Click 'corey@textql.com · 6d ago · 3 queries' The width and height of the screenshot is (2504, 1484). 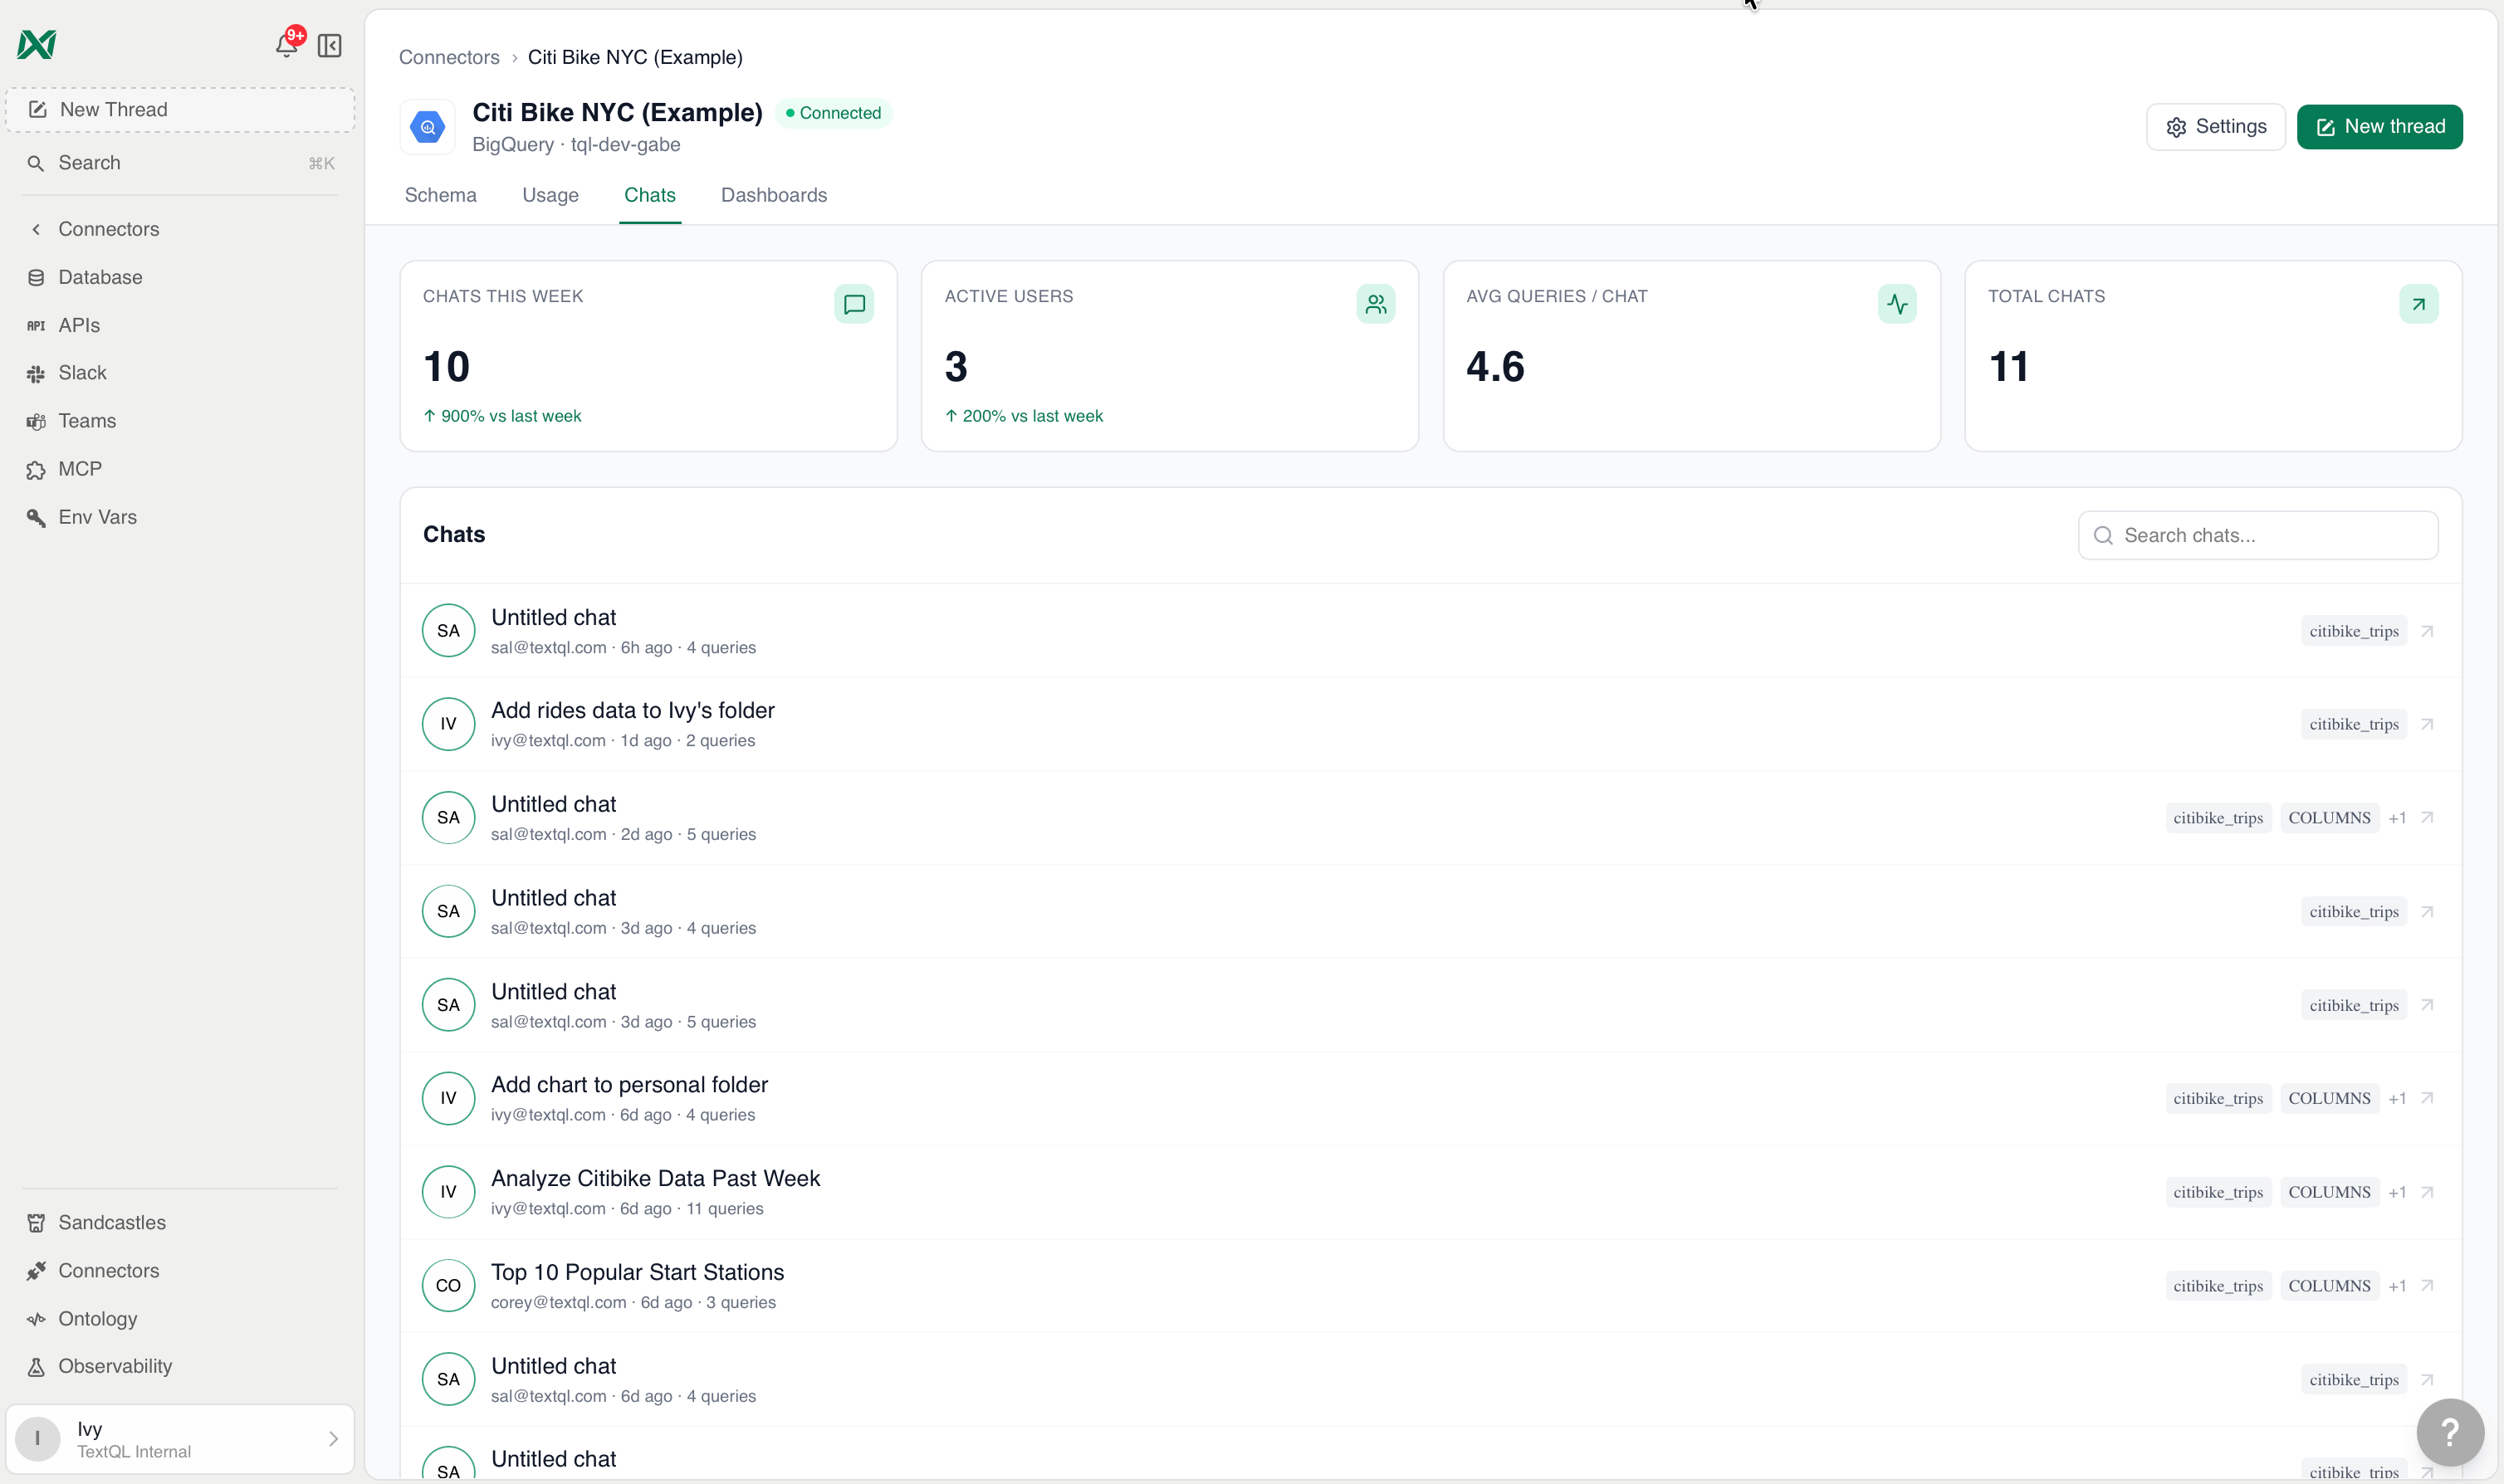633,1303
